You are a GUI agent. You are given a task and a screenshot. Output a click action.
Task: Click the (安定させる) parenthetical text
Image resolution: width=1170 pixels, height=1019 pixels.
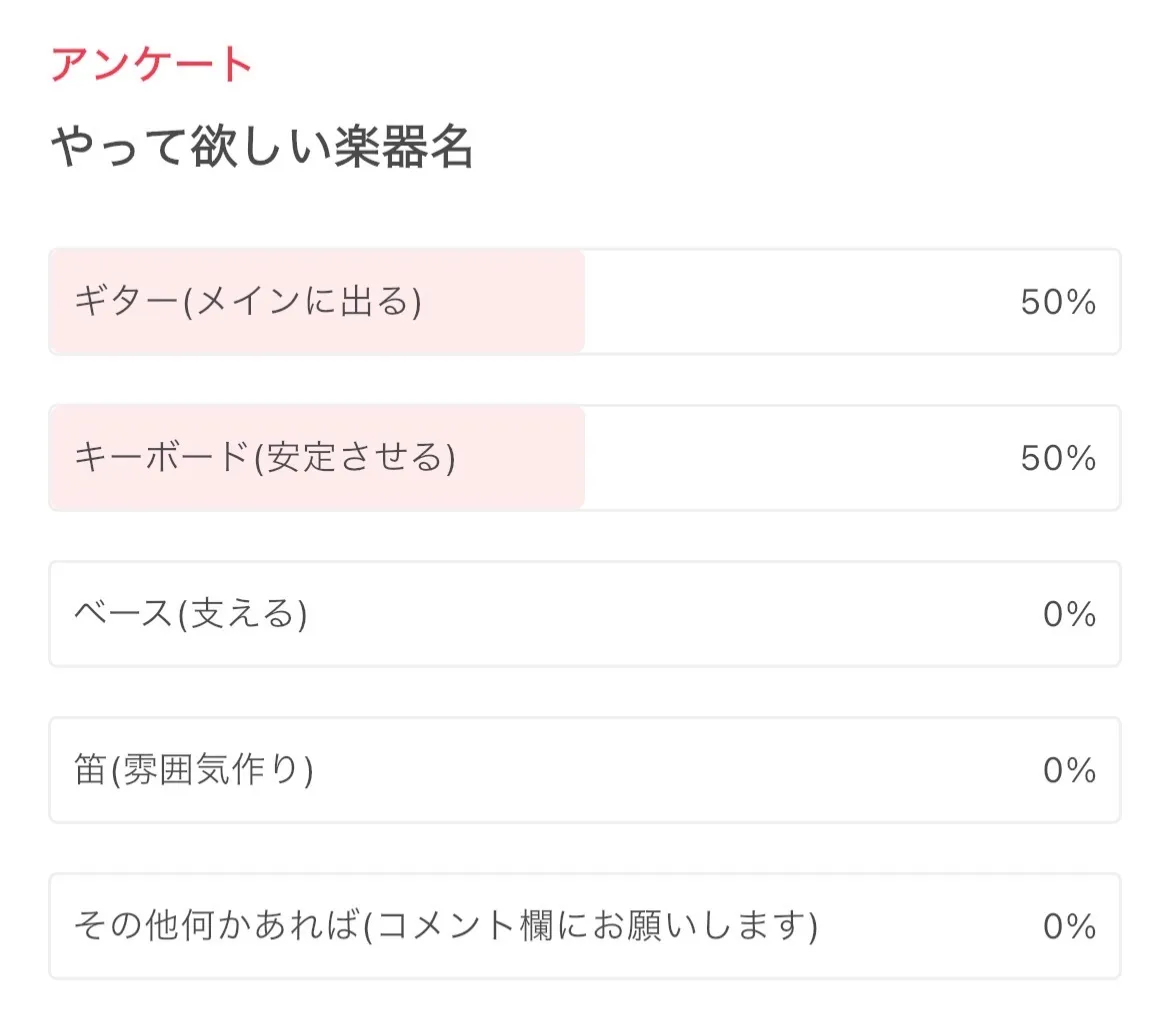(x=354, y=457)
